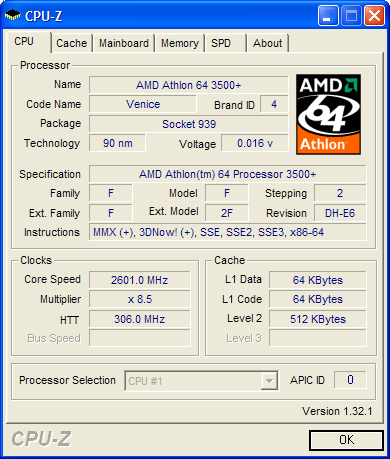
Task: Click the processor Name field
Action: click(189, 85)
